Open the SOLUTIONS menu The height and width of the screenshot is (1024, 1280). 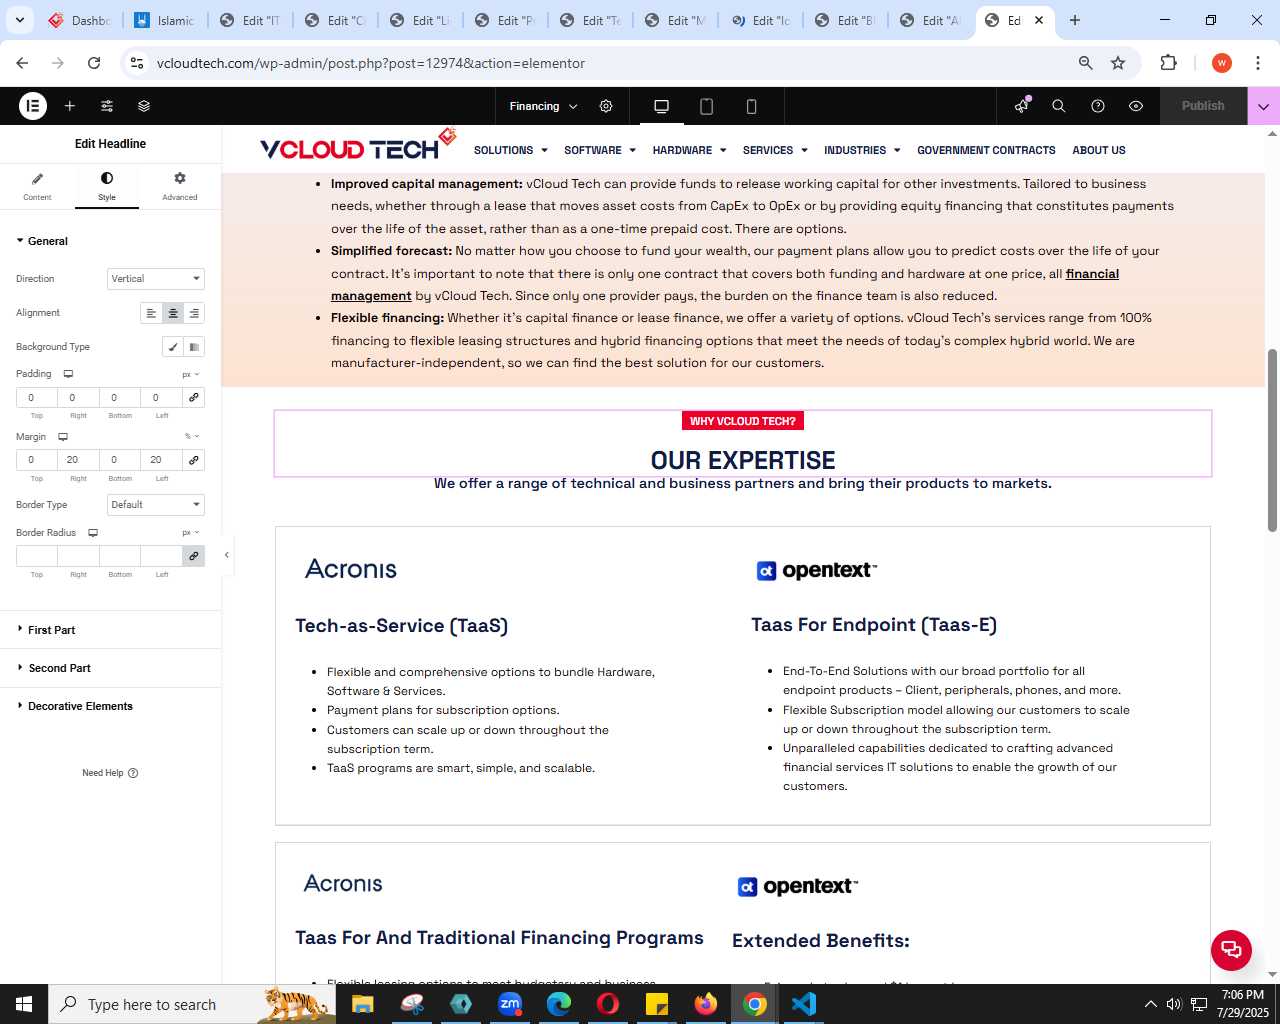(x=510, y=150)
